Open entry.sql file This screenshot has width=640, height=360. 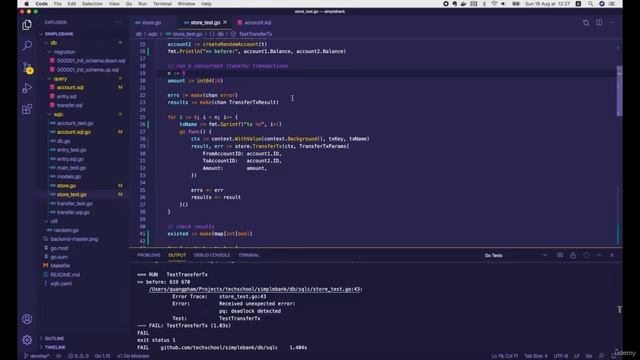67,96
